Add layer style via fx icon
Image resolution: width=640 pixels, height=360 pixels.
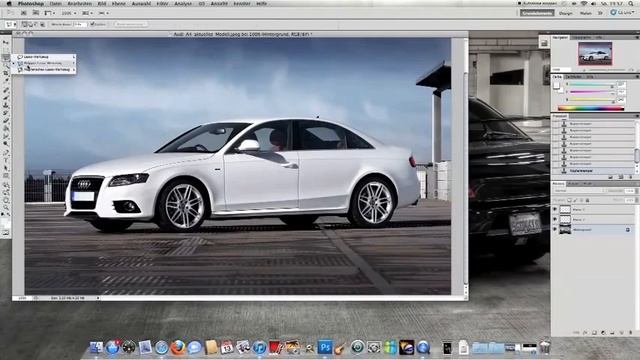(585, 333)
